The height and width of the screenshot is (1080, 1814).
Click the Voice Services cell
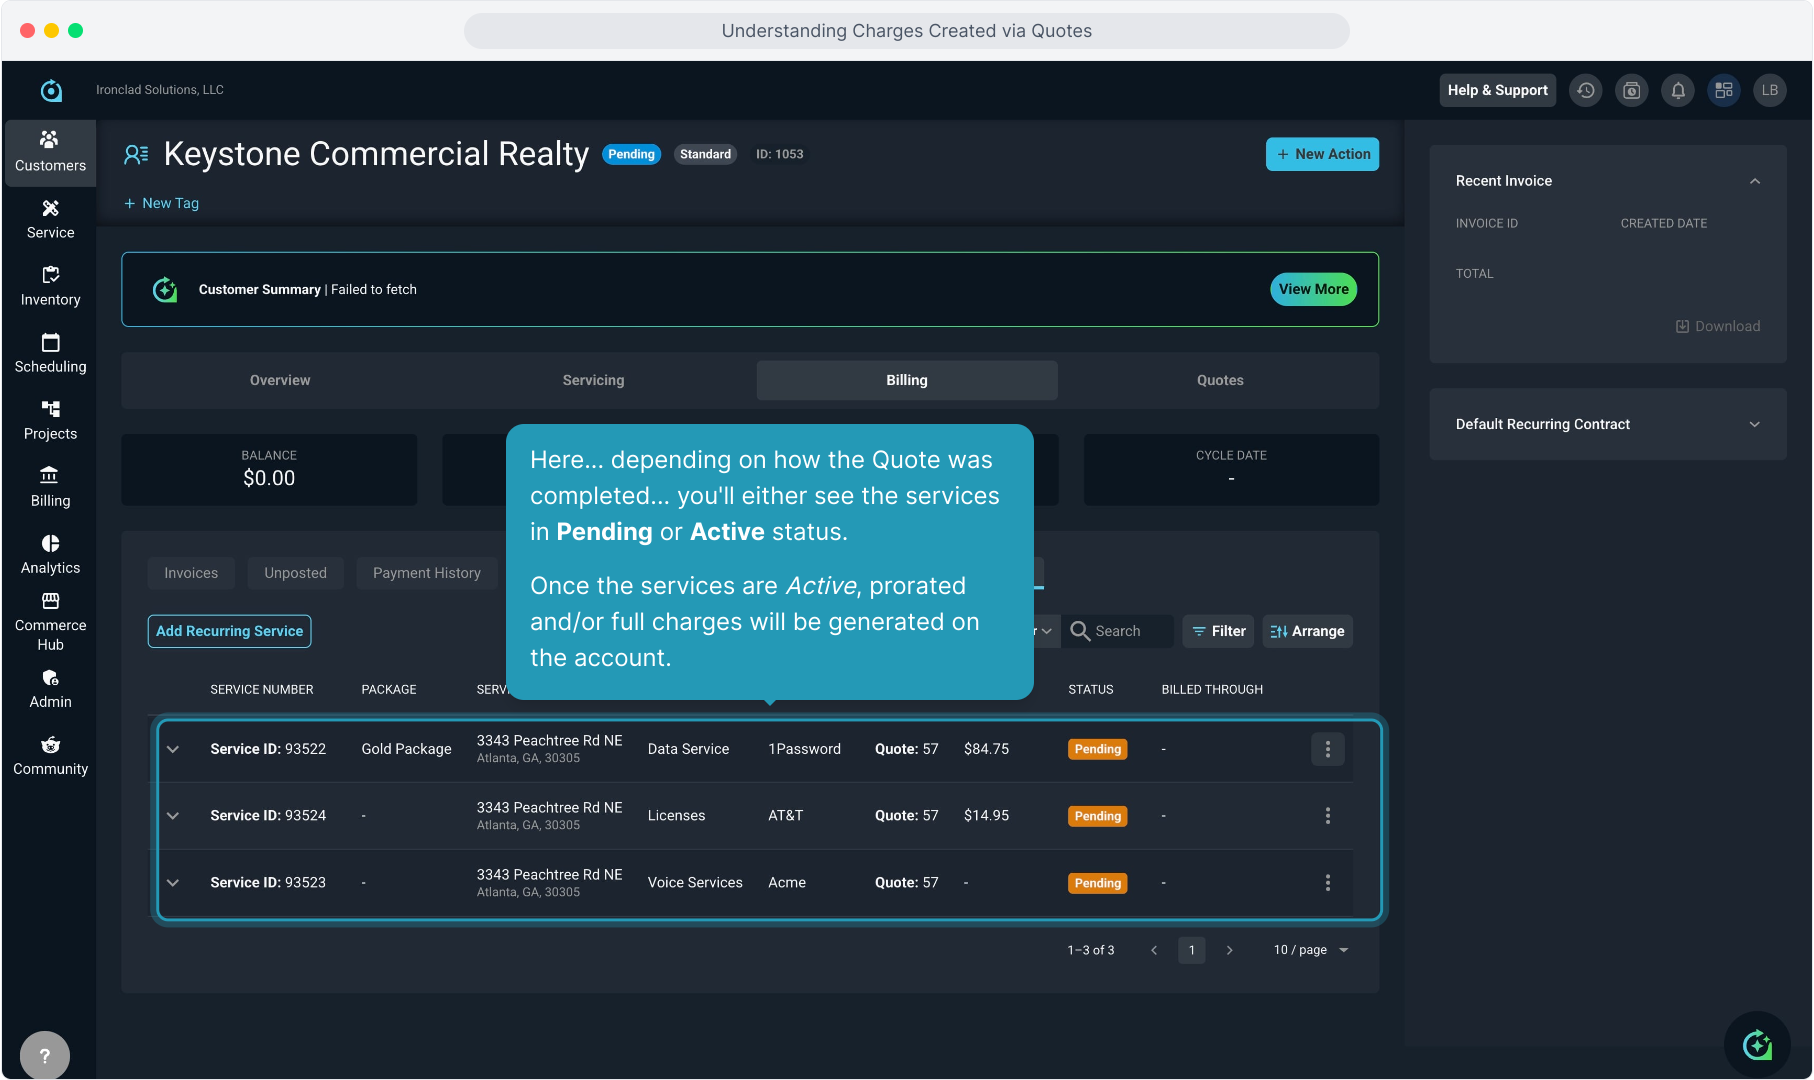695,883
